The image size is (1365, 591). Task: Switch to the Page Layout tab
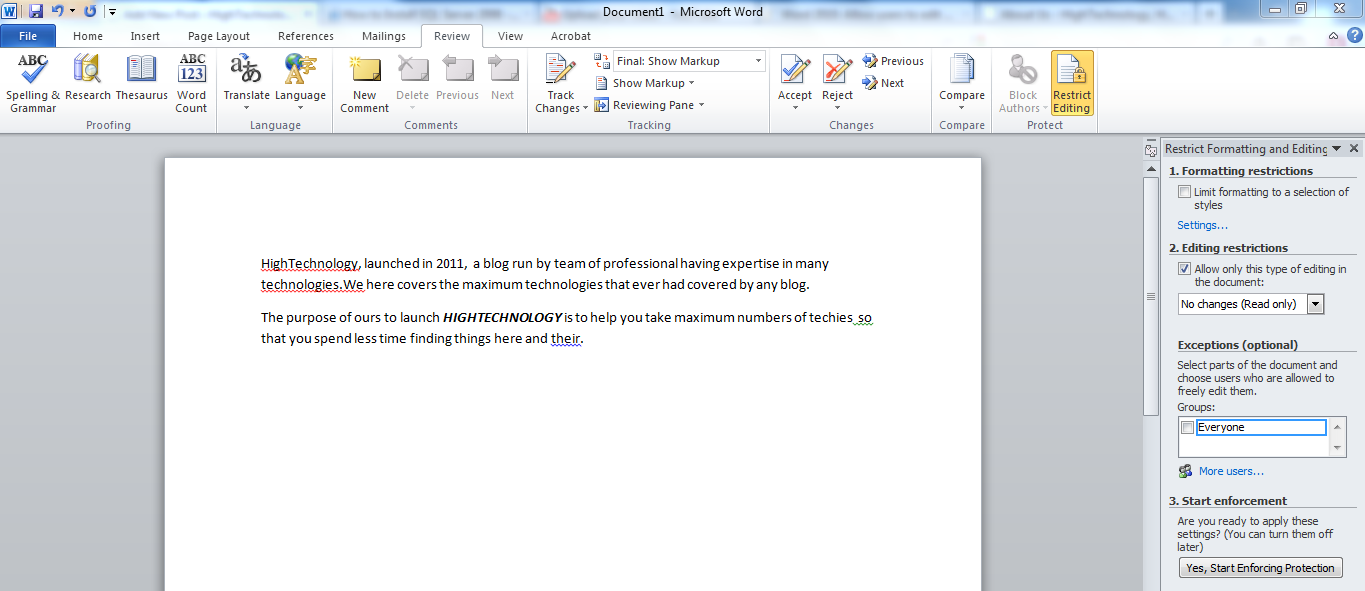[x=219, y=36]
